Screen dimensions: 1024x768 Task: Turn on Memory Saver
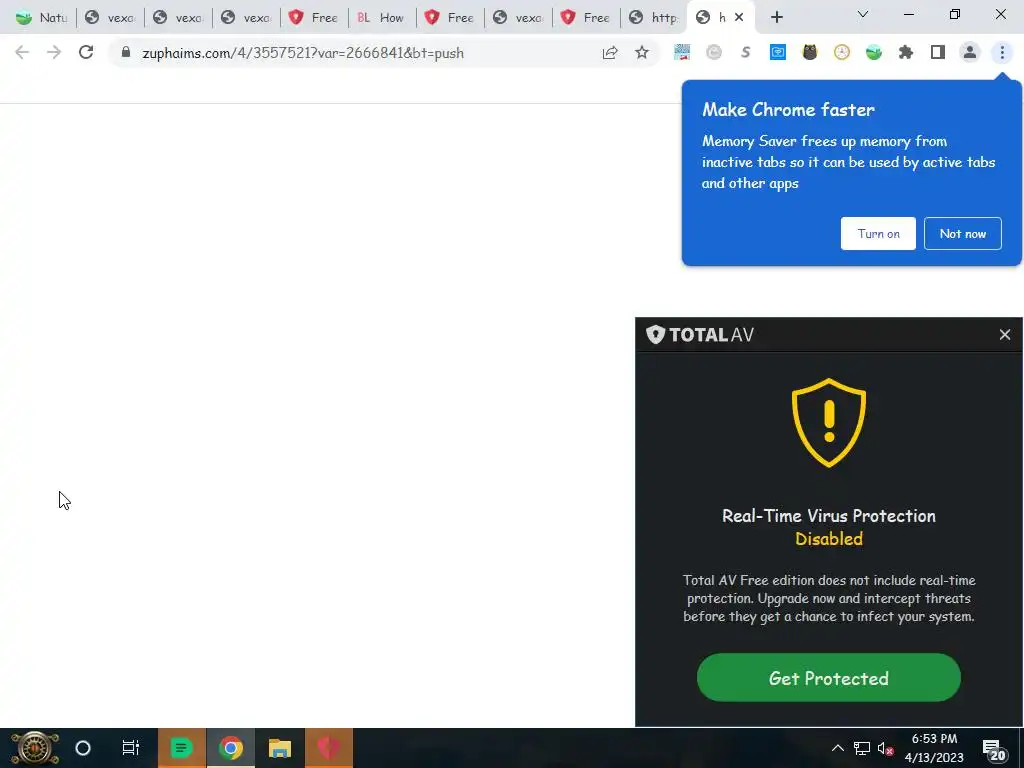pyautogui.click(x=878, y=233)
